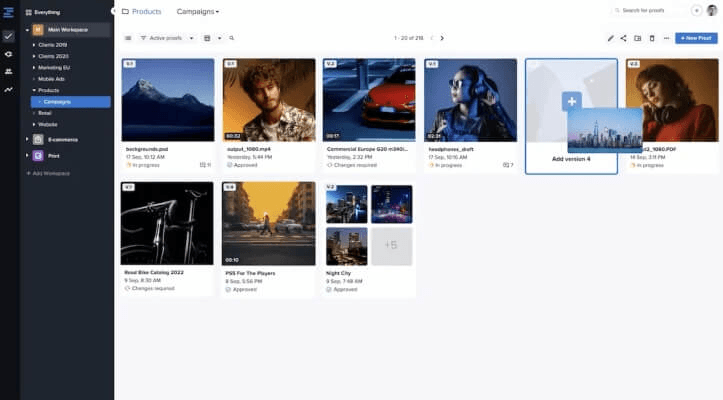723x400 pixels.
Task: Click the search magnifier beside the filter
Action: click(x=231, y=38)
